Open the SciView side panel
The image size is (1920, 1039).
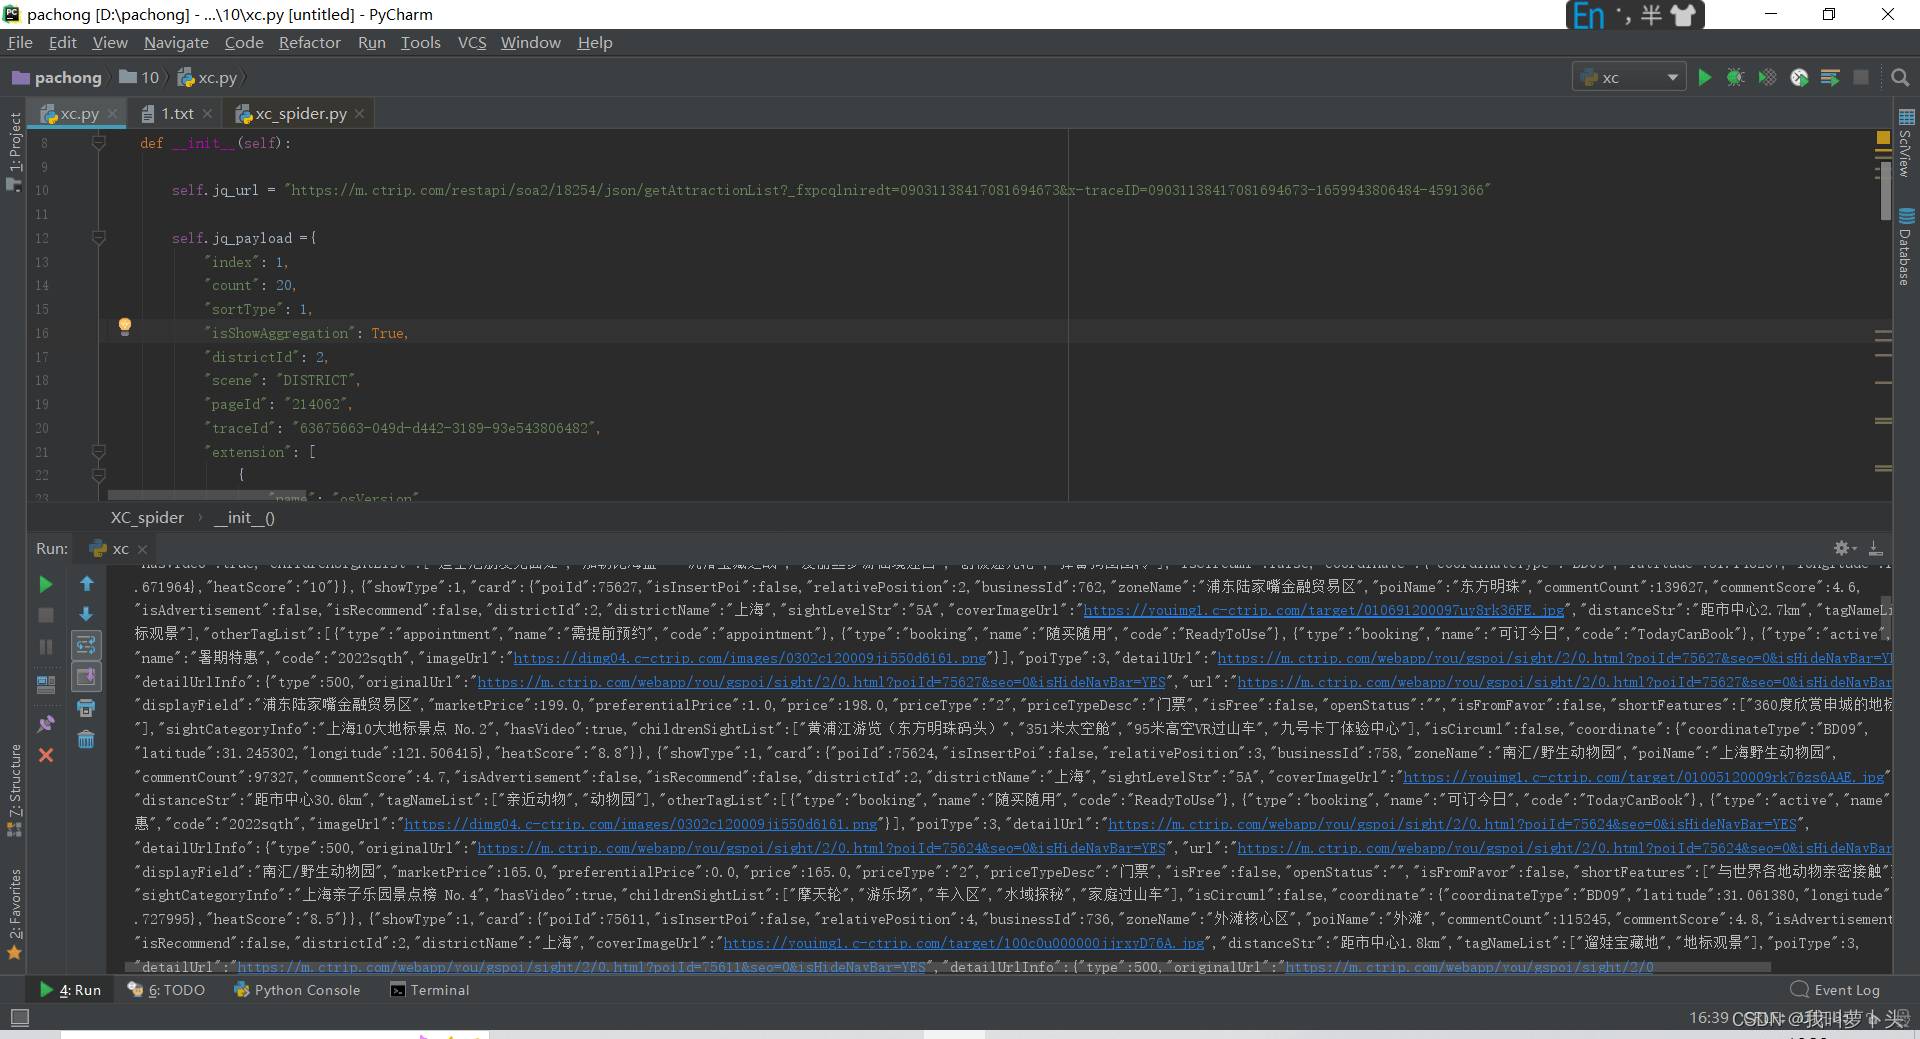[1906, 144]
